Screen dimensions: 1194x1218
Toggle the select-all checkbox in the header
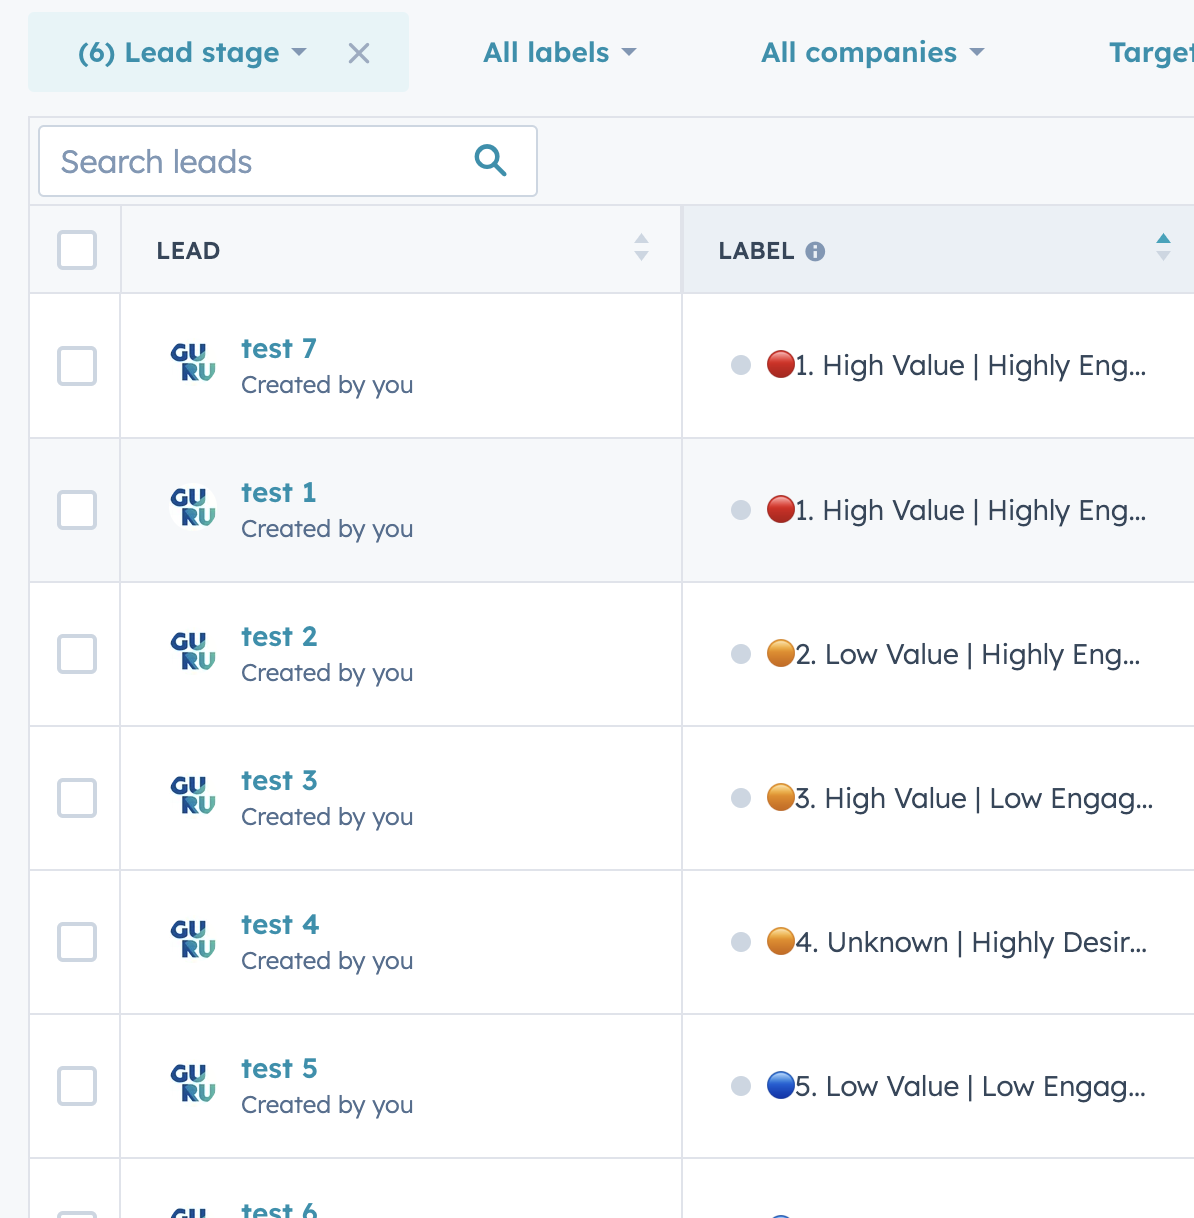click(76, 251)
